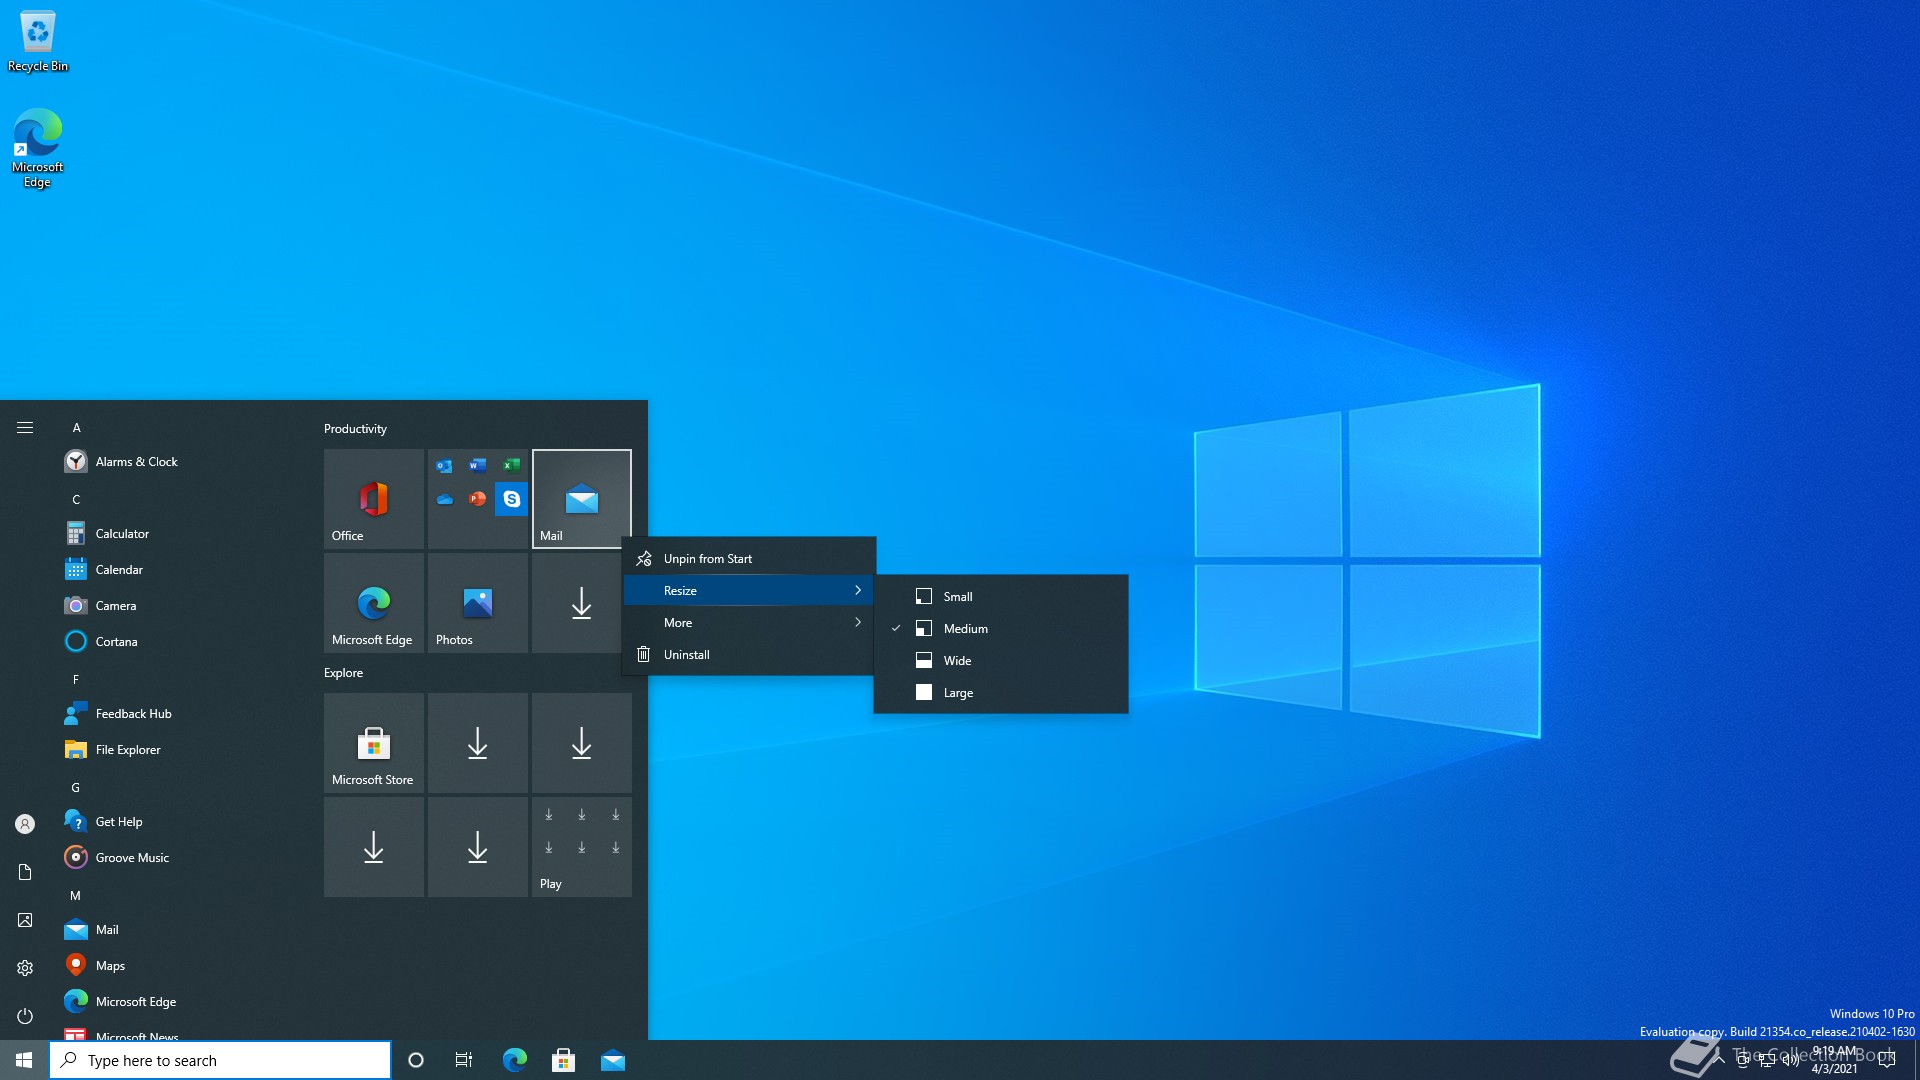Open the Office tile

(x=374, y=499)
